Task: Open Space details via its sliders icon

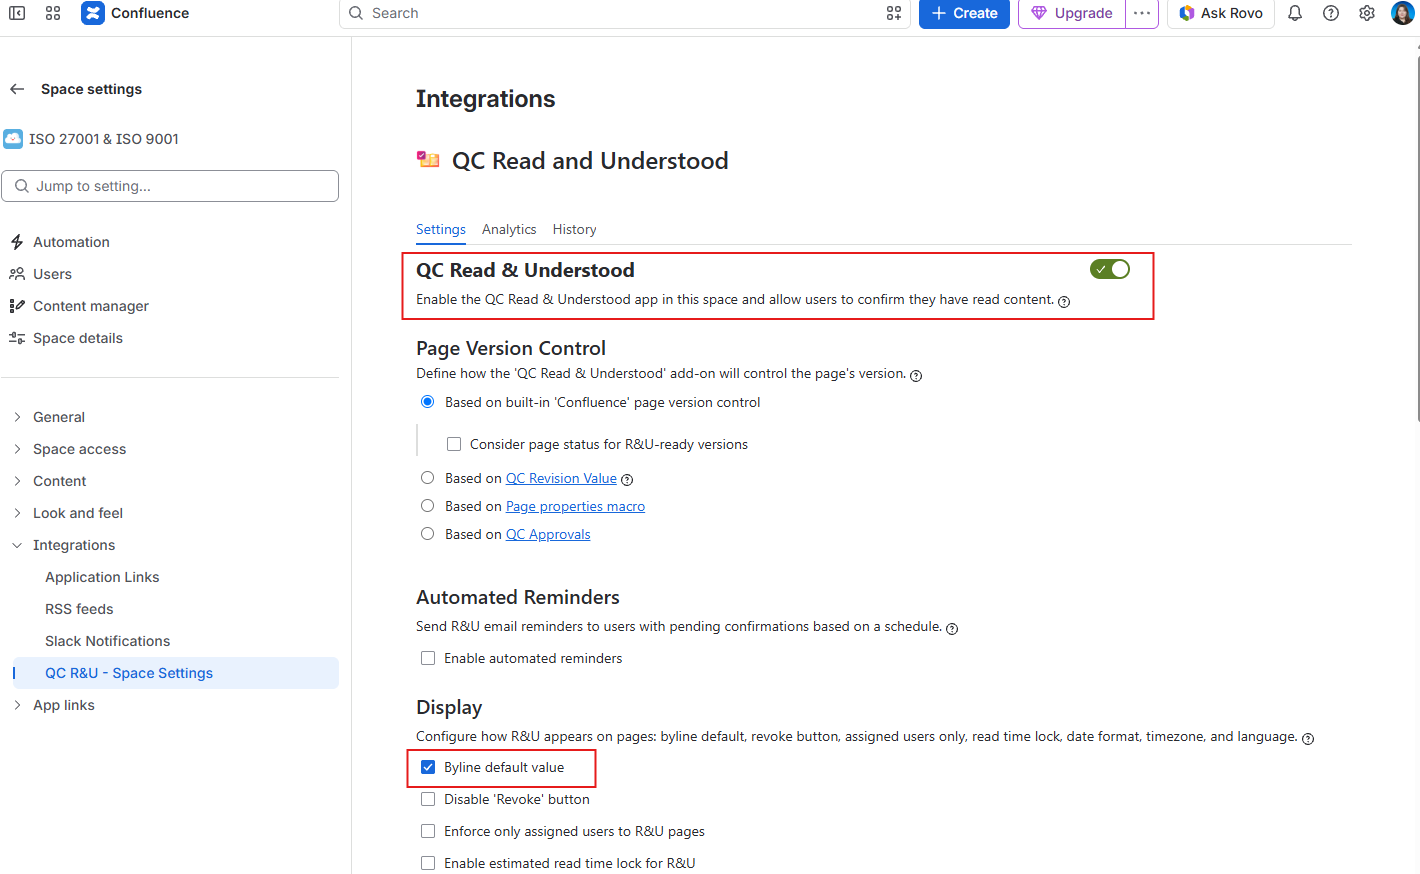Action: click(17, 338)
